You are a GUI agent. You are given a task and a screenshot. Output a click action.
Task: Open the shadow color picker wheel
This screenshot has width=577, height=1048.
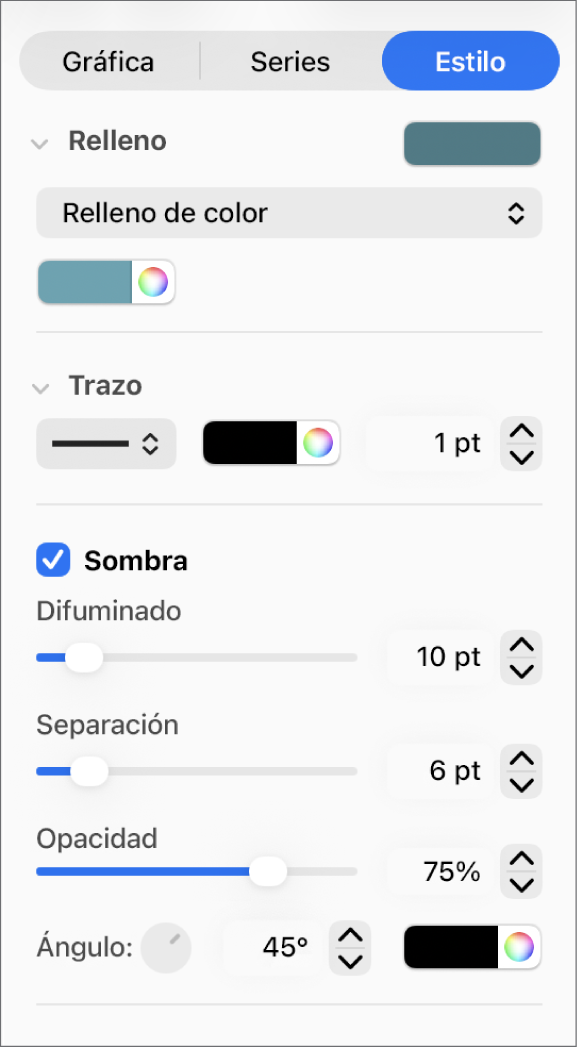(521, 946)
